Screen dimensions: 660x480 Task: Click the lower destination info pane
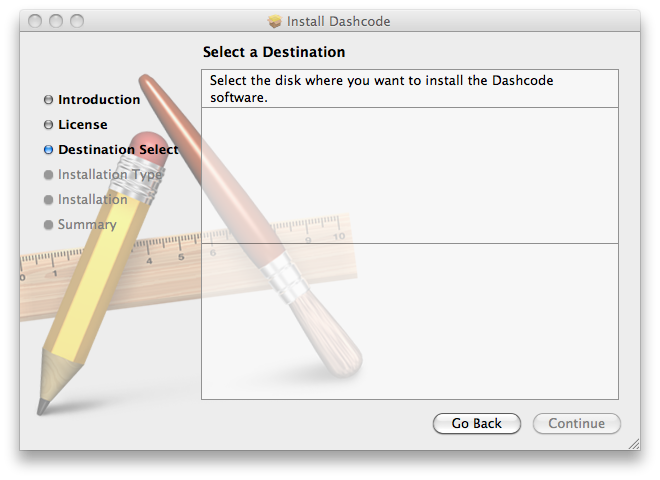click(x=410, y=320)
